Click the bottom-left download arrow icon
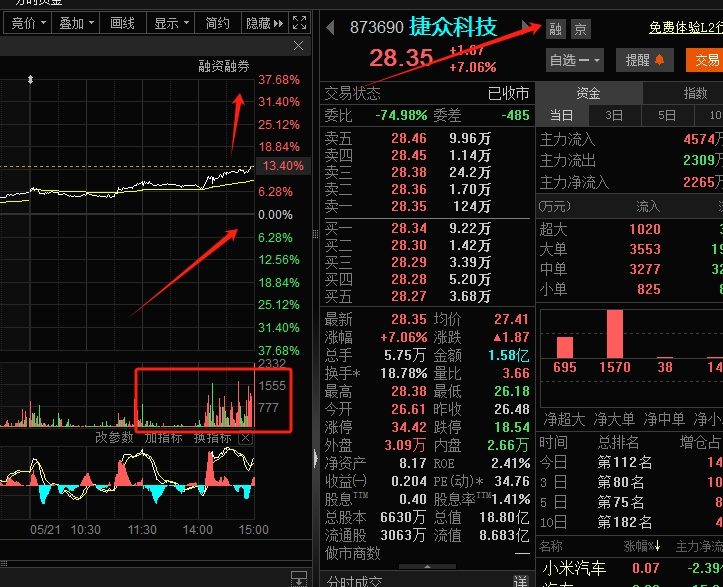Screen dimensions: 723x587 299,578
